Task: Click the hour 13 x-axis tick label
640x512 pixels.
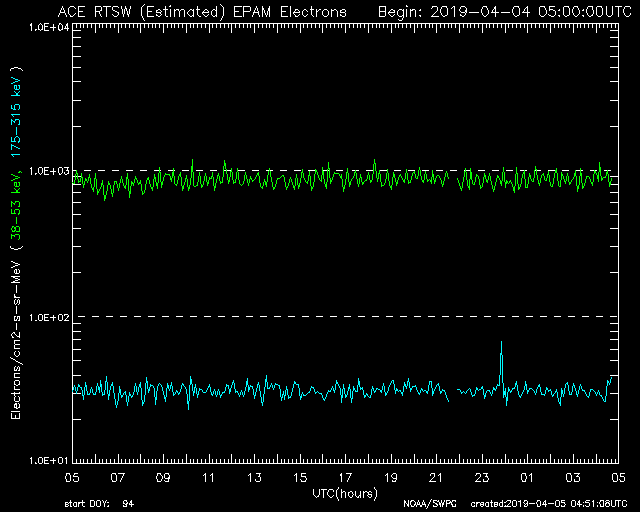Action: pos(254,477)
